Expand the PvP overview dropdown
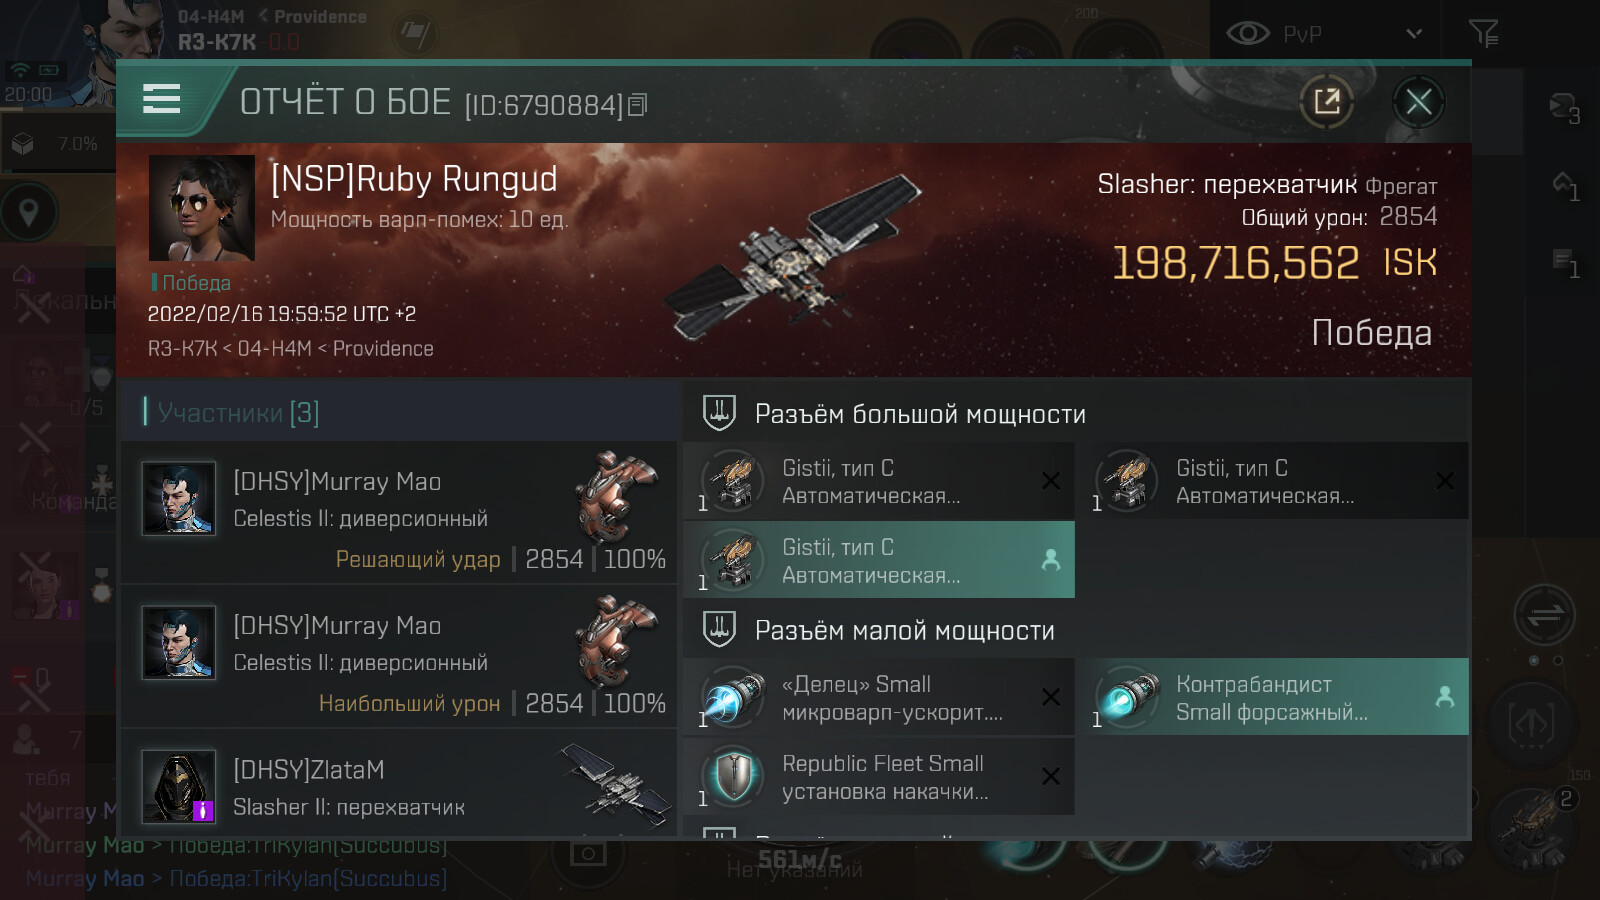 1414,33
